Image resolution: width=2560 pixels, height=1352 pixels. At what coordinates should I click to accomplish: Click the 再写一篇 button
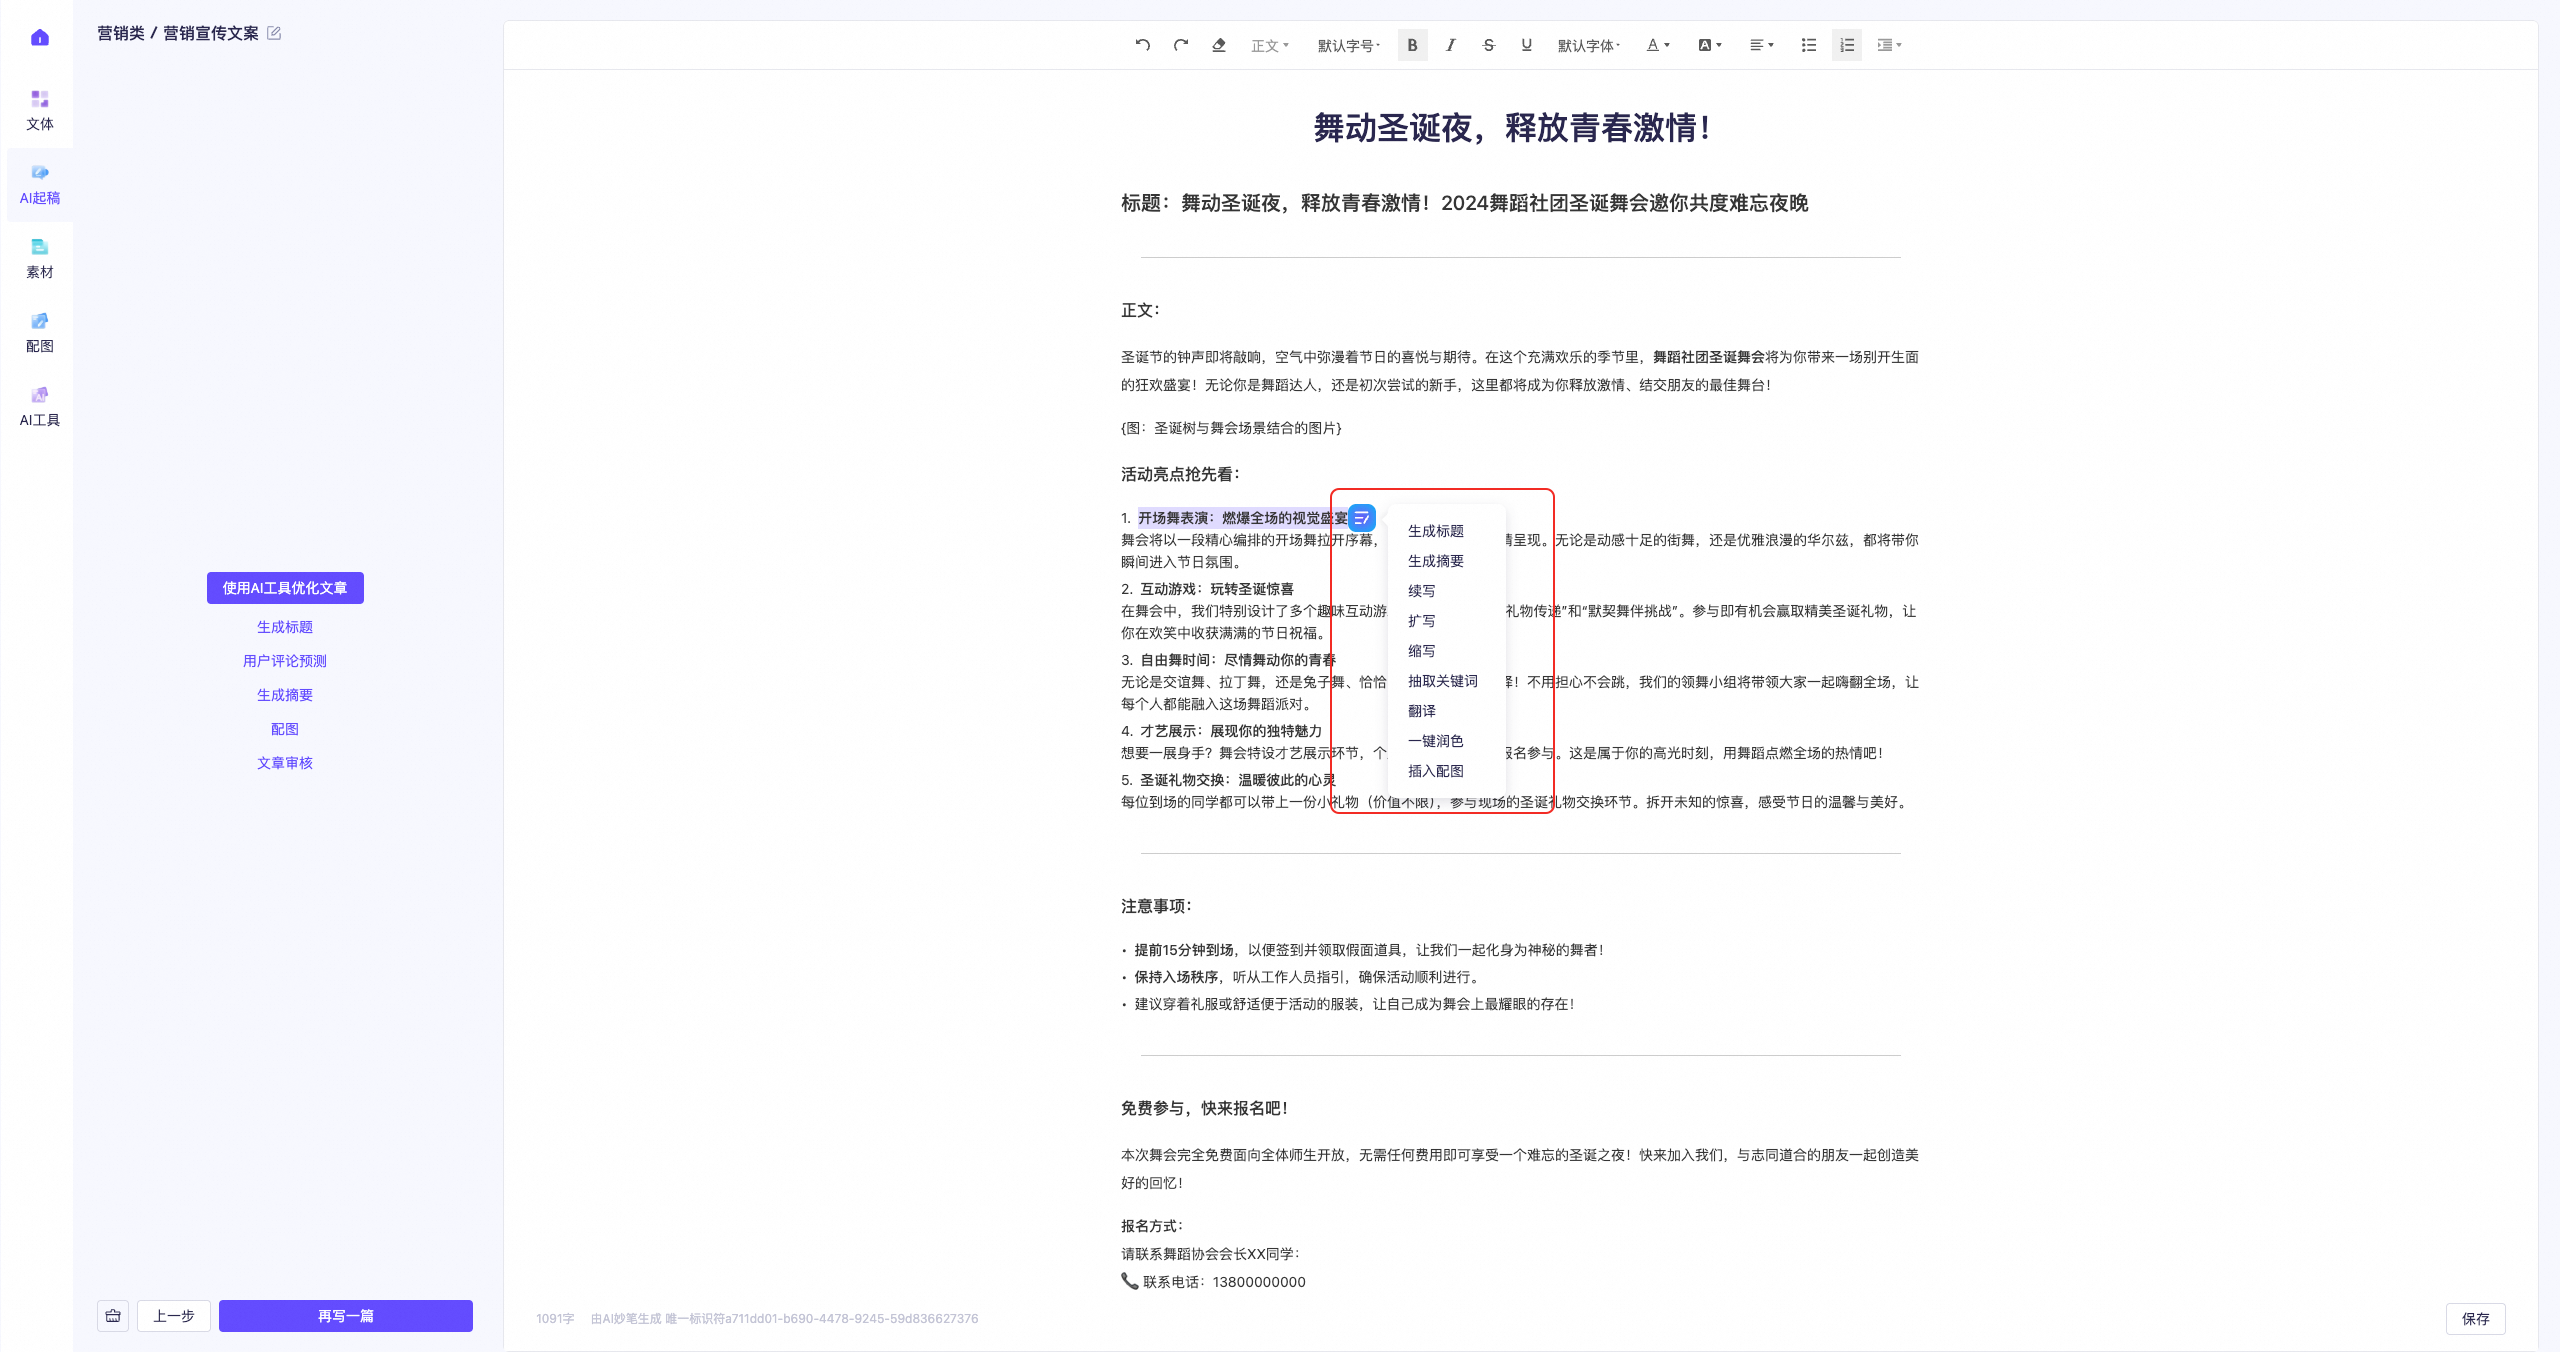click(346, 1316)
